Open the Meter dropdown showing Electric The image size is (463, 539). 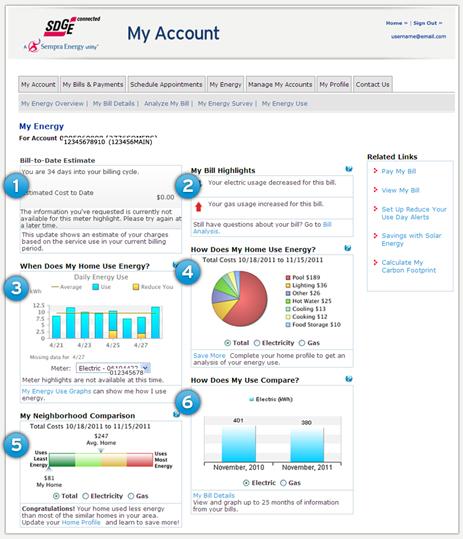[x=113, y=368]
